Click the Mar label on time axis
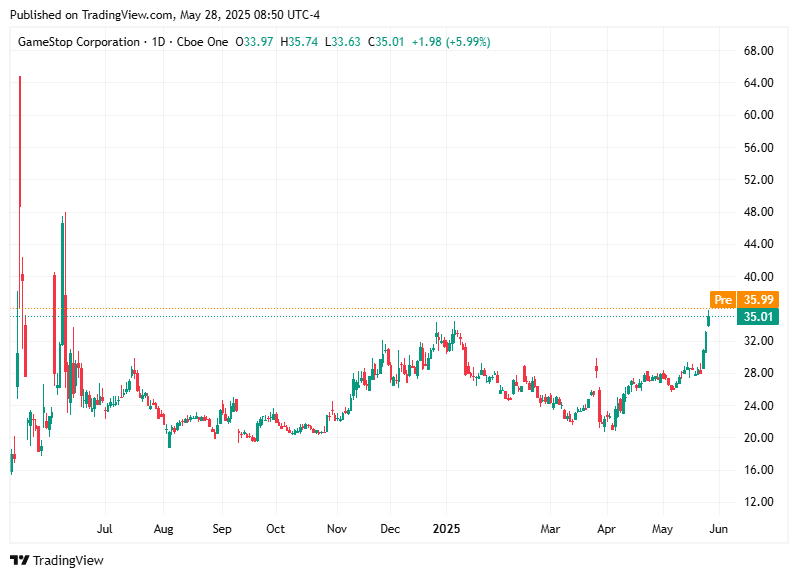Image resolution: width=798 pixels, height=578 pixels. [x=550, y=529]
